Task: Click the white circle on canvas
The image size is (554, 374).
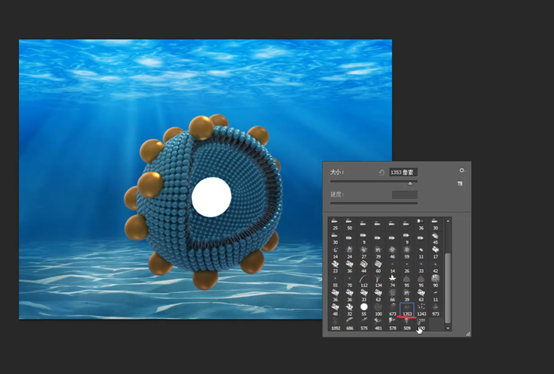Action: [211, 197]
